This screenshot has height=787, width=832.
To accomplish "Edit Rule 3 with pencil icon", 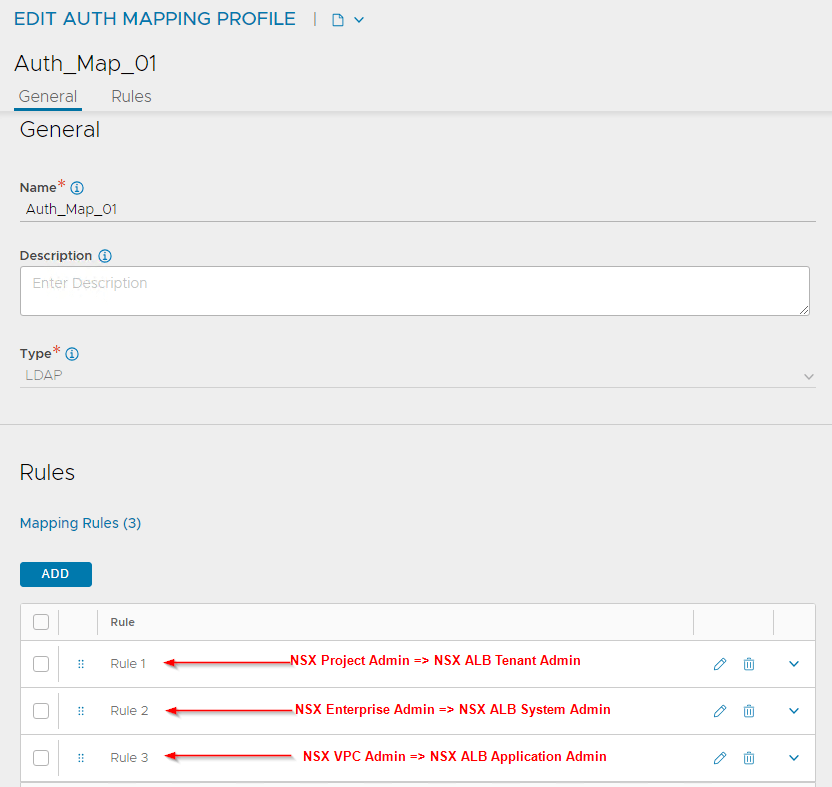I will [x=720, y=758].
